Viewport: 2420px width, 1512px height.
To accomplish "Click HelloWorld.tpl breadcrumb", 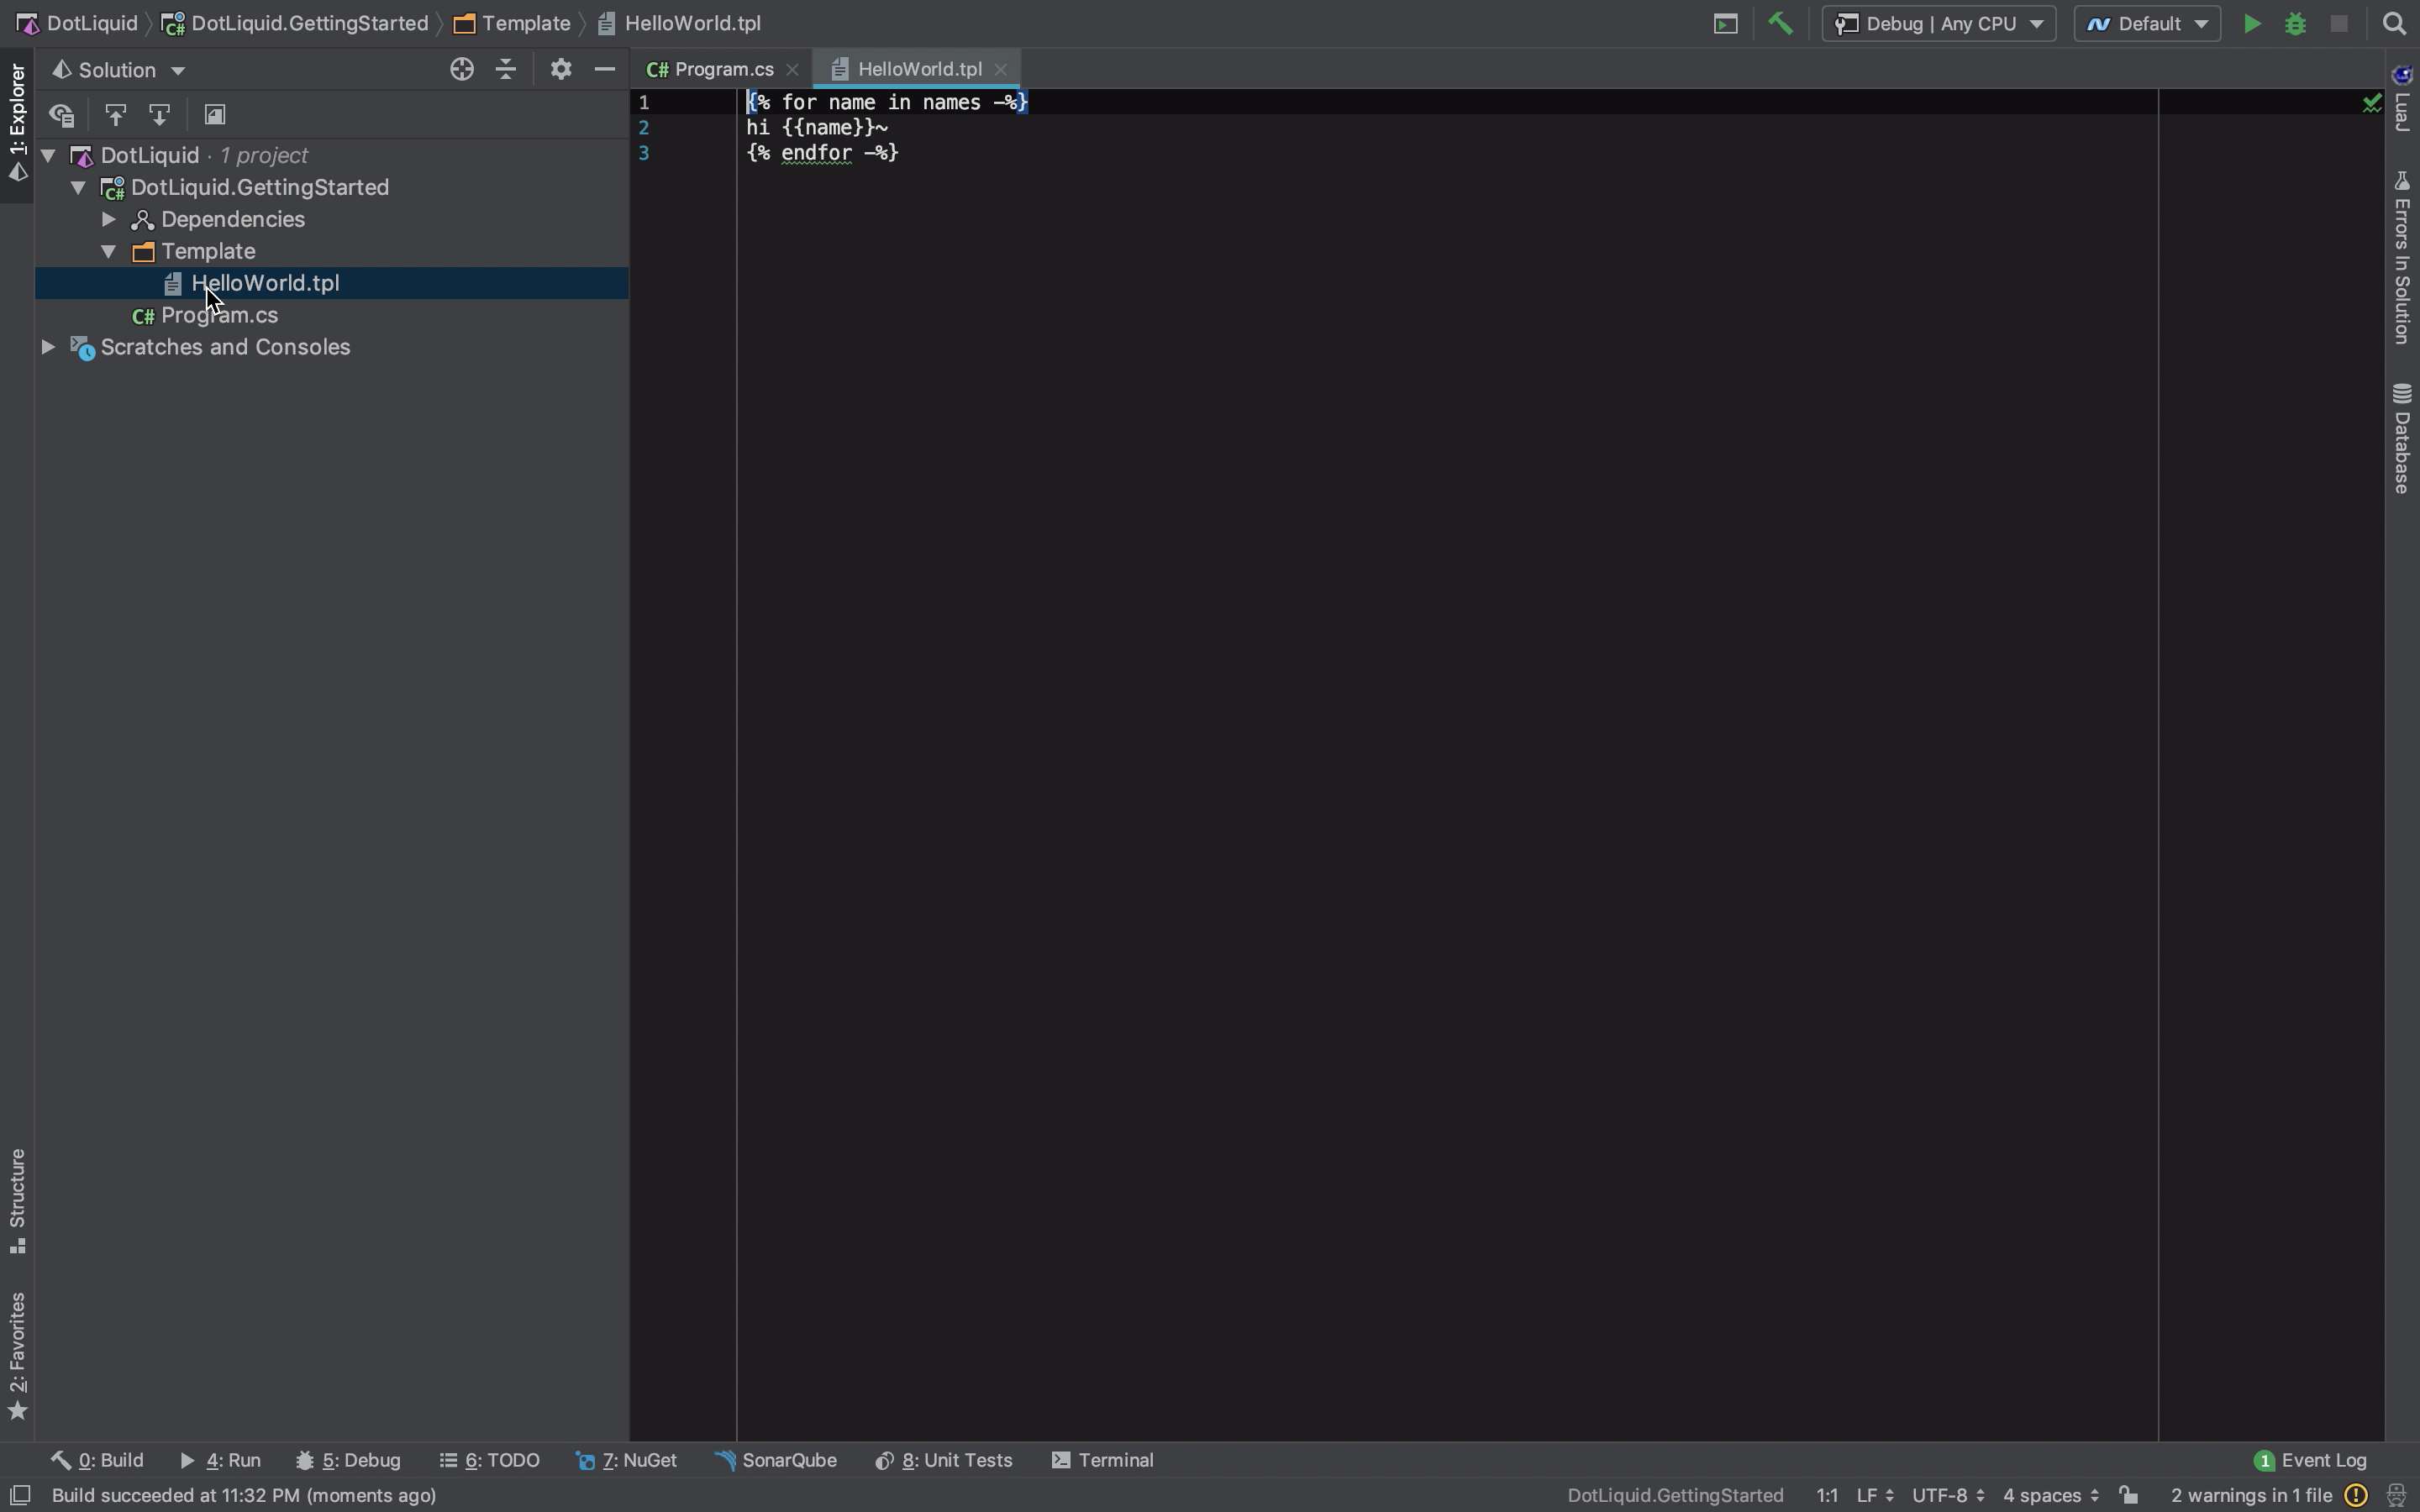I will (680, 24).
